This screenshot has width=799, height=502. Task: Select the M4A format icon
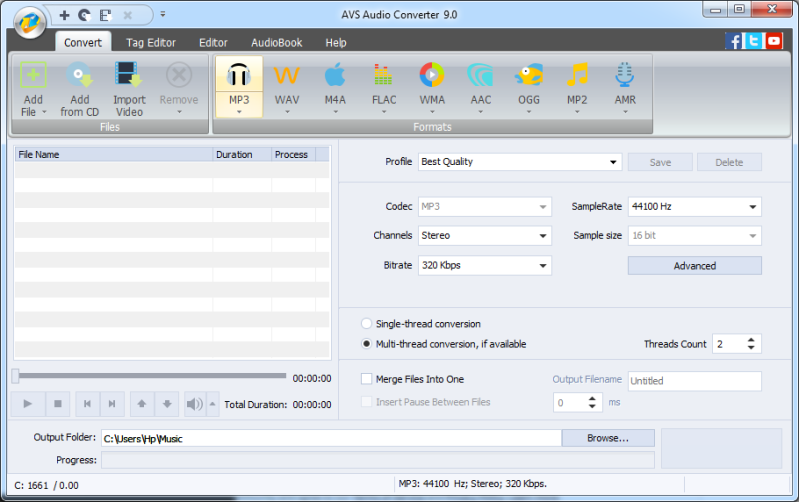point(335,76)
